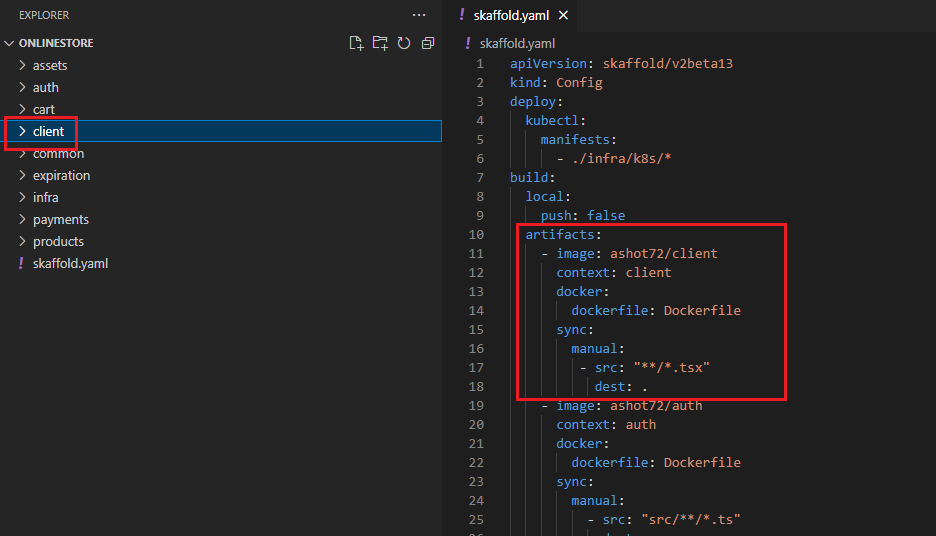936x536 pixels.
Task: Collapse all folders in Explorer
Action: (x=428, y=43)
